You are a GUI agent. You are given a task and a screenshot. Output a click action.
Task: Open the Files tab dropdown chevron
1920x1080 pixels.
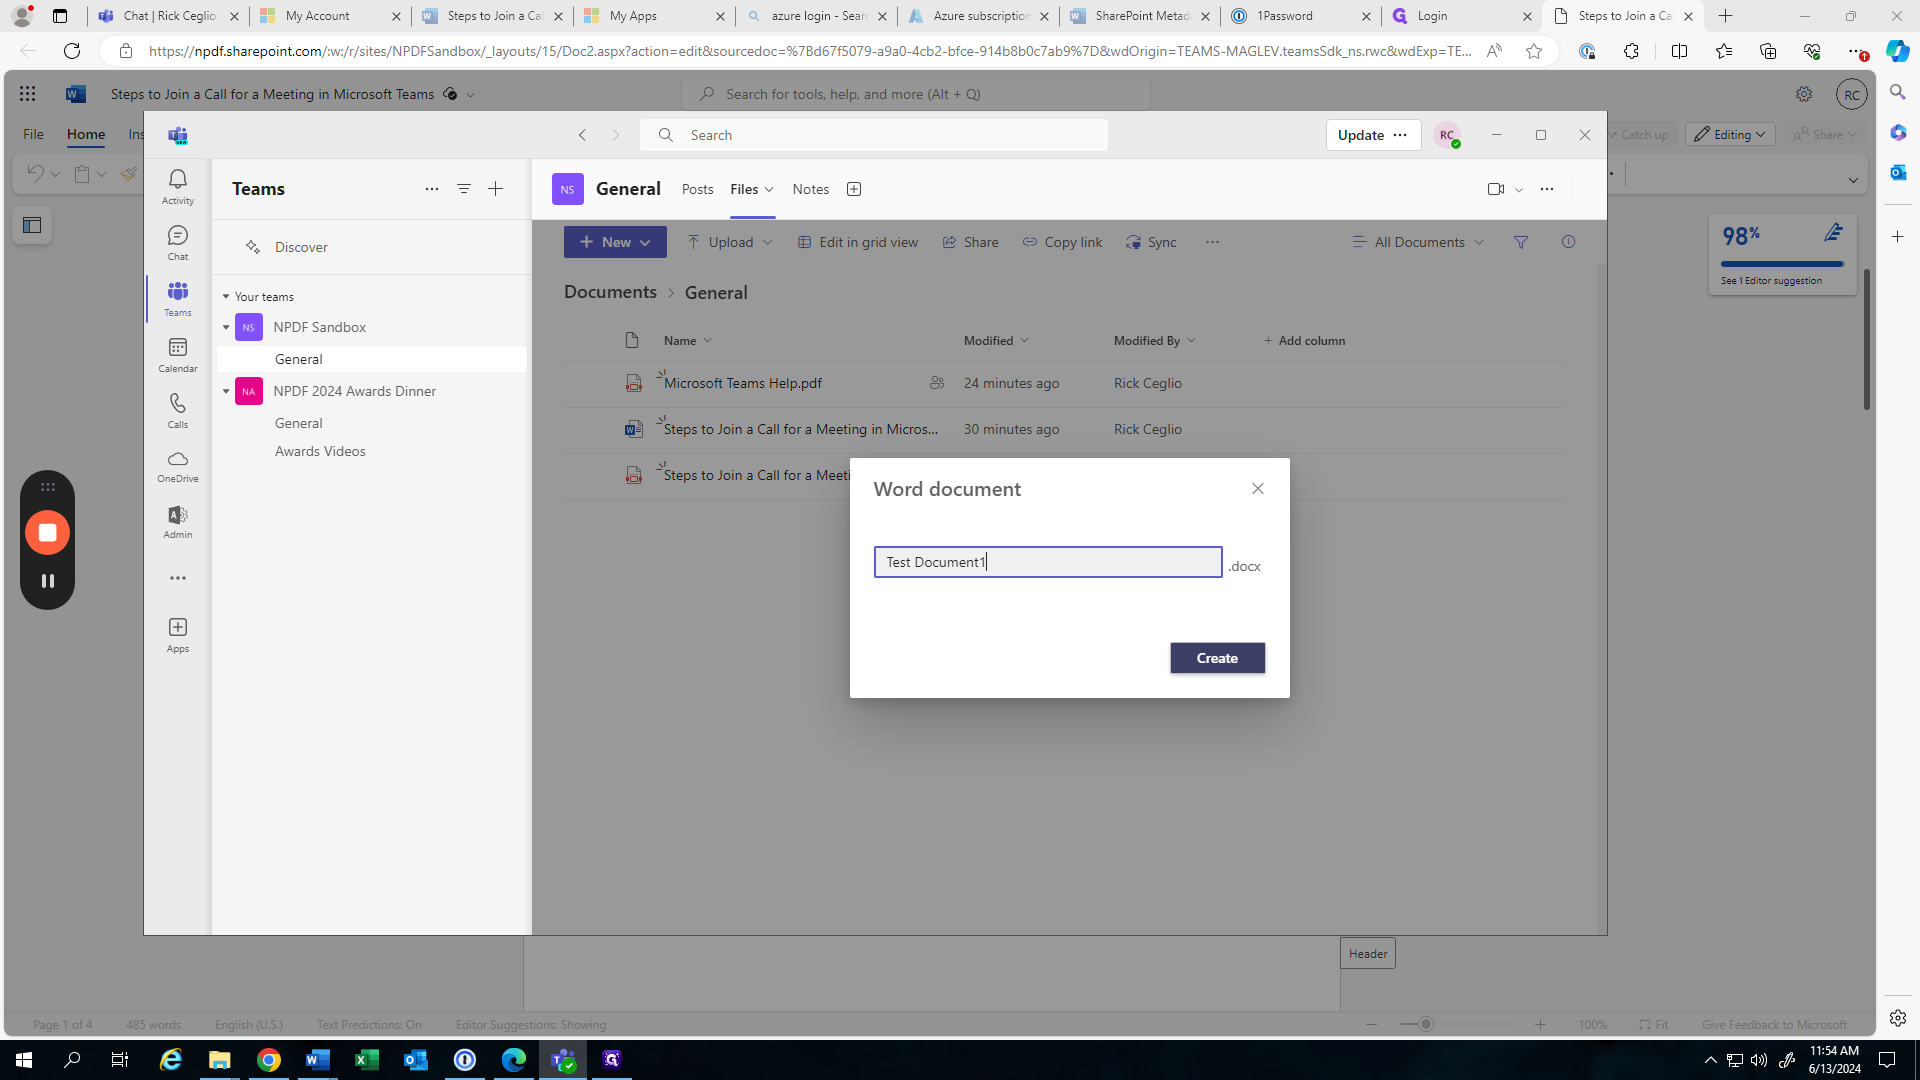tap(769, 189)
